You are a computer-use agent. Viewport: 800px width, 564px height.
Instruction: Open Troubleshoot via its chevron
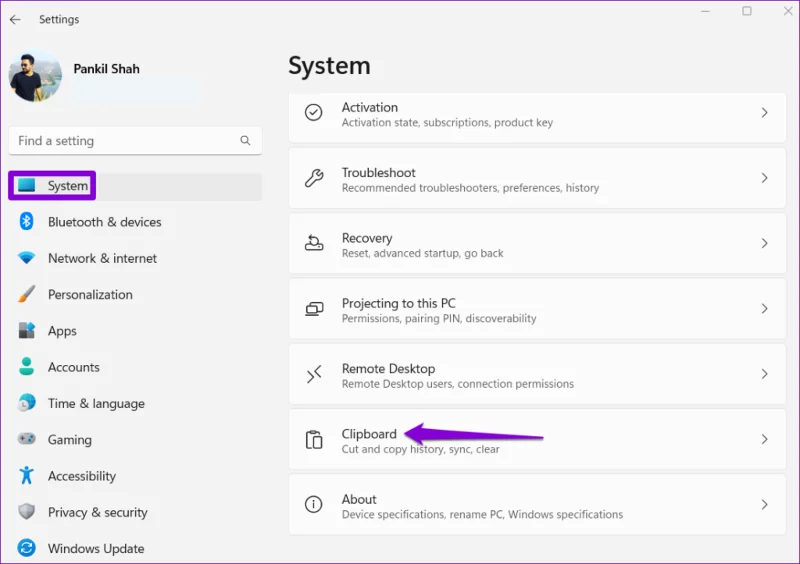(764, 178)
